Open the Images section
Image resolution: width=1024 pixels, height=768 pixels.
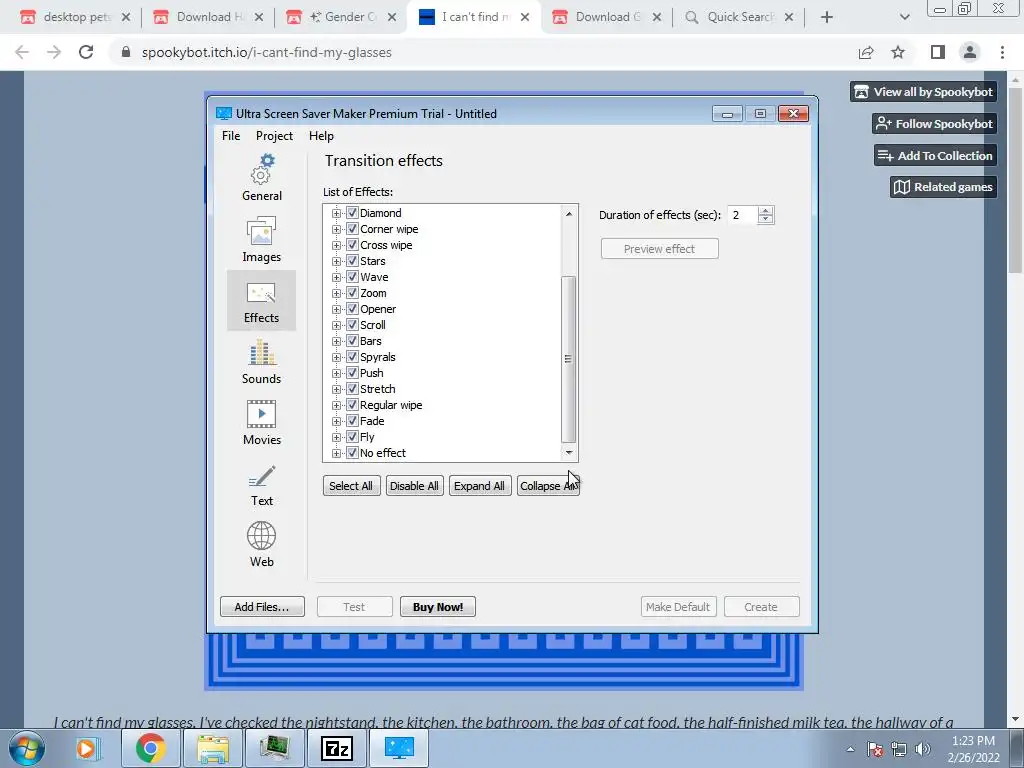pyautogui.click(x=261, y=239)
